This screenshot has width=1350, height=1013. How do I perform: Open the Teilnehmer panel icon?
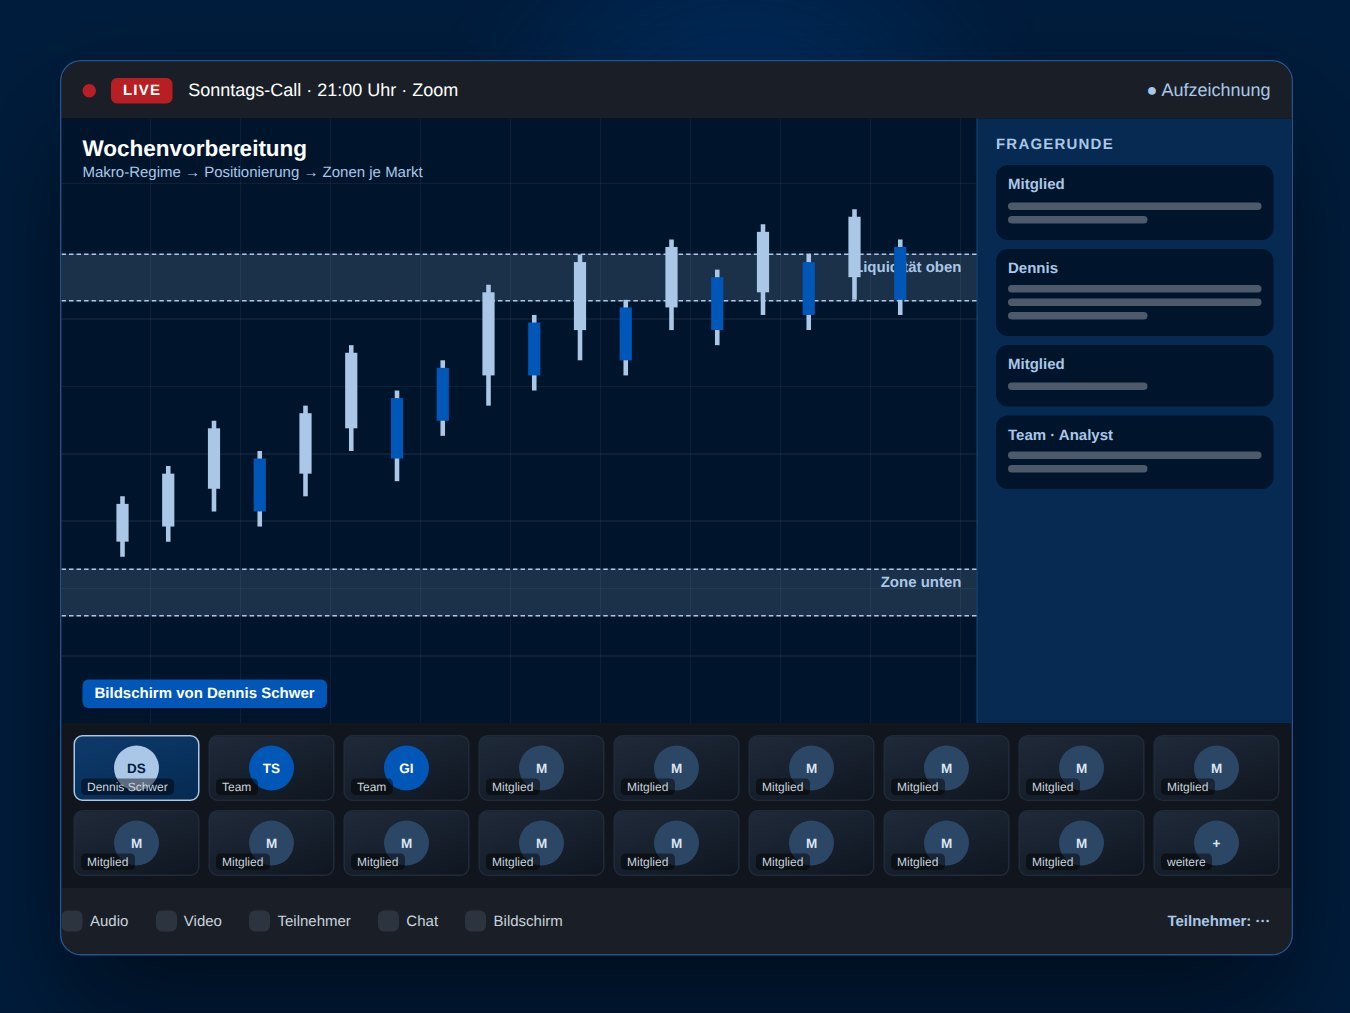[x=259, y=921]
